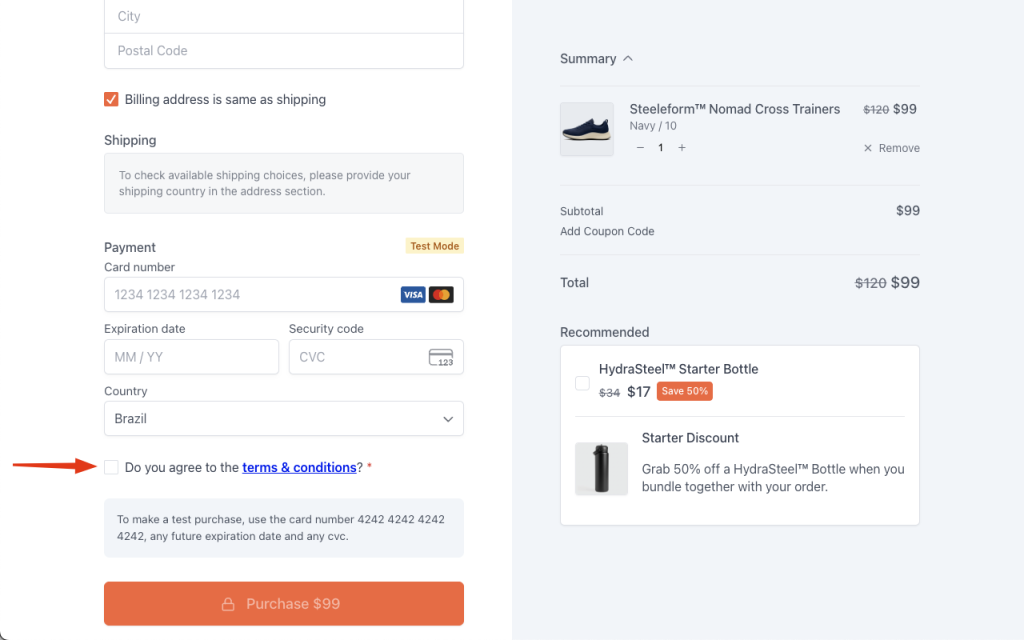Click the Mastercard icon
The width and height of the screenshot is (1024, 640).
click(x=440, y=294)
